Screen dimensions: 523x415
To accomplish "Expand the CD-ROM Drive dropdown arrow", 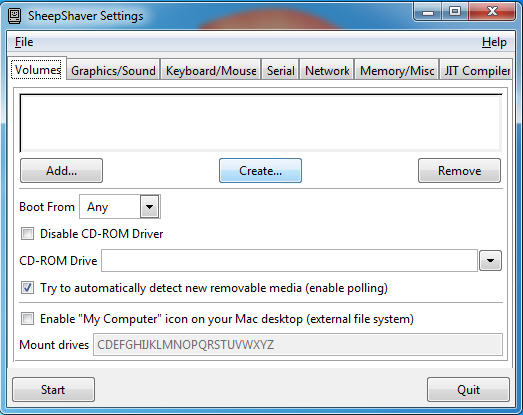I will [x=490, y=261].
